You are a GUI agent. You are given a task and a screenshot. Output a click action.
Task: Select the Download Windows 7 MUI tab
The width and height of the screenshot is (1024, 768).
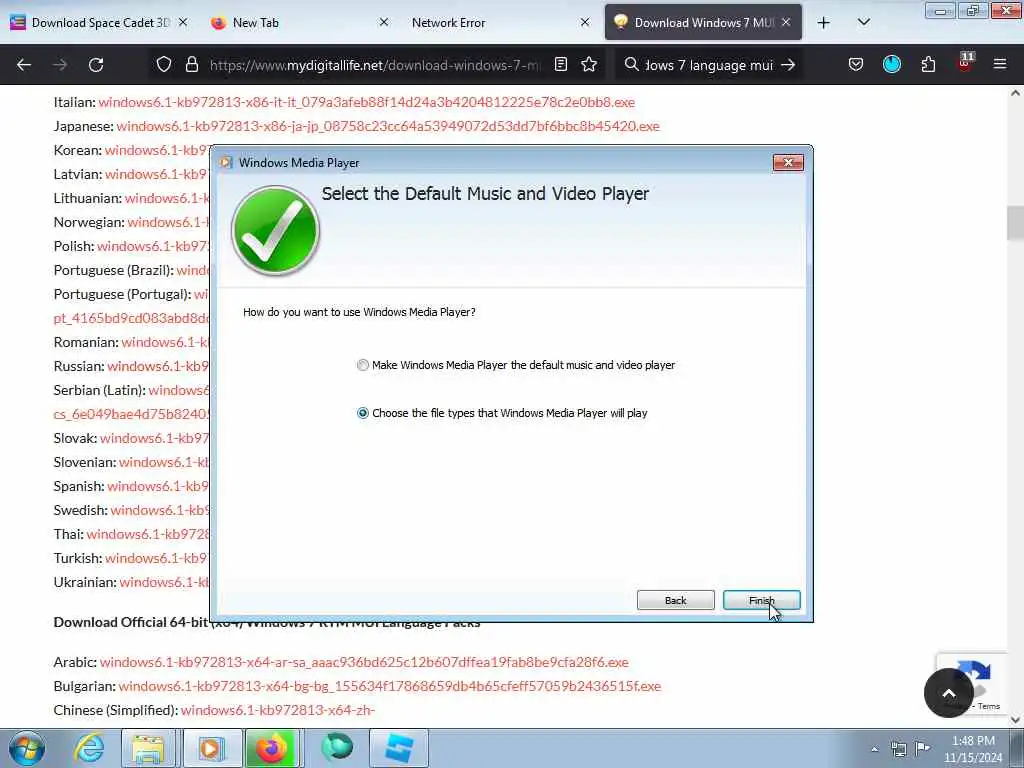click(703, 23)
